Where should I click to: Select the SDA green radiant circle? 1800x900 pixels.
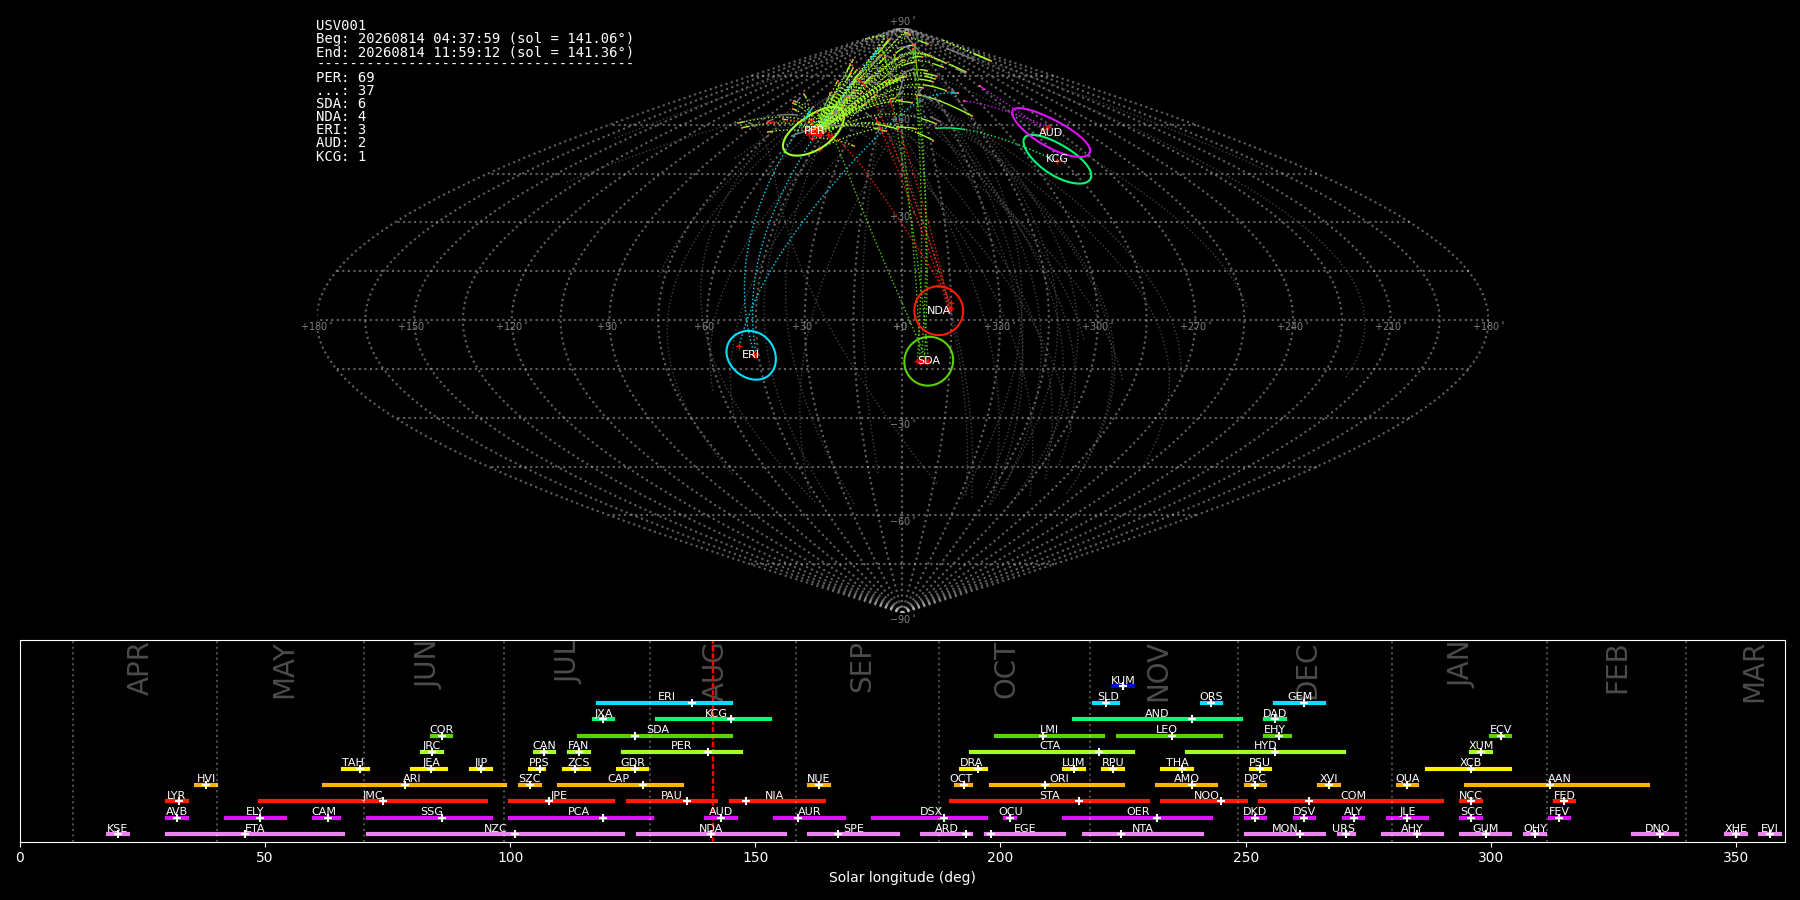[928, 360]
